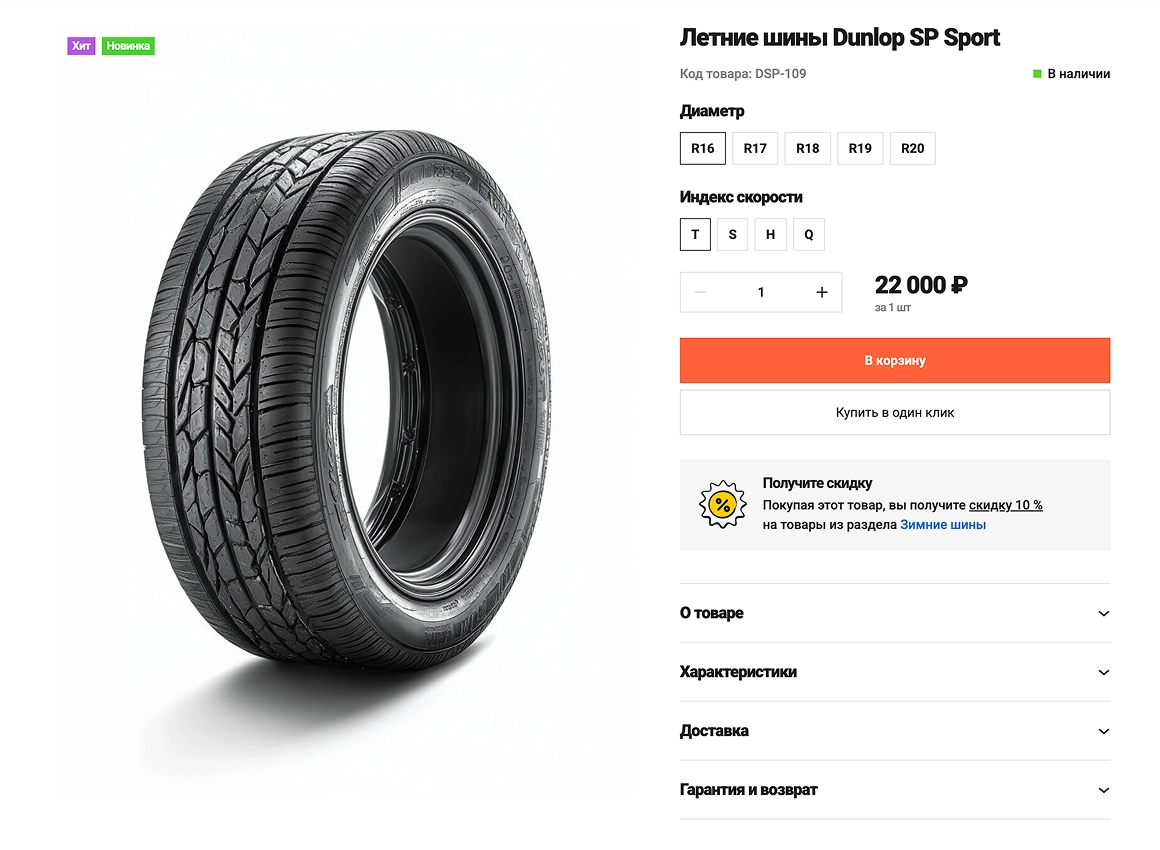
Task: Click the purple Хит badge
Action: (x=81, y=46)
